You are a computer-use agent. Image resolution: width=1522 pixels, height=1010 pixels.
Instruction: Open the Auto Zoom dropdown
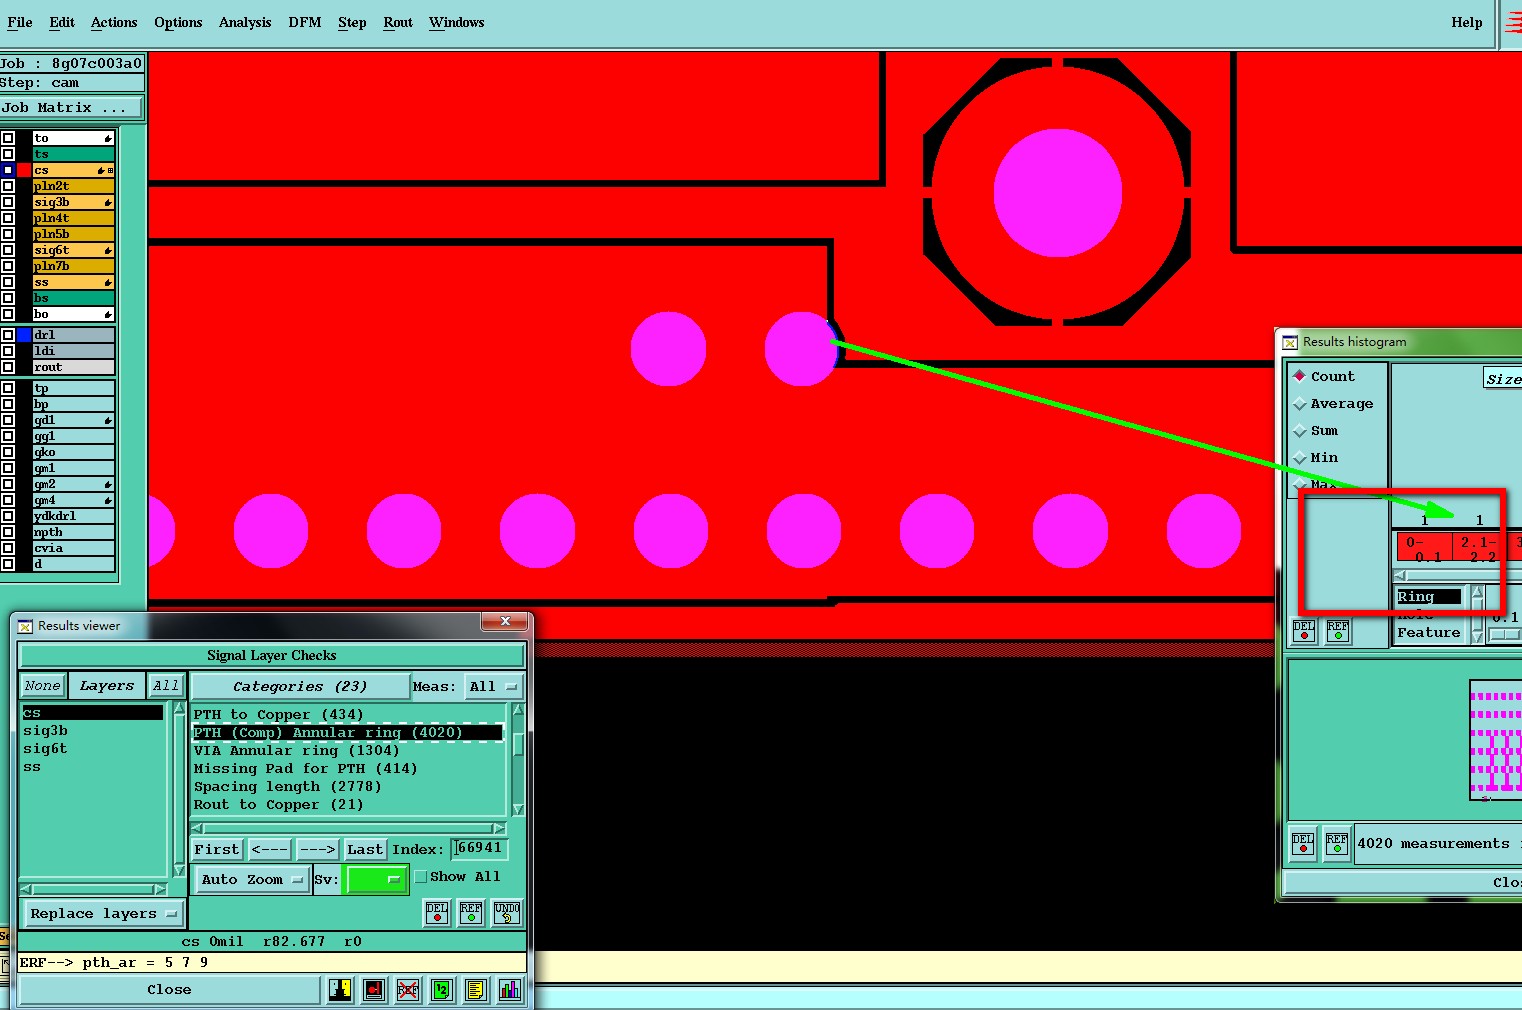251,880
